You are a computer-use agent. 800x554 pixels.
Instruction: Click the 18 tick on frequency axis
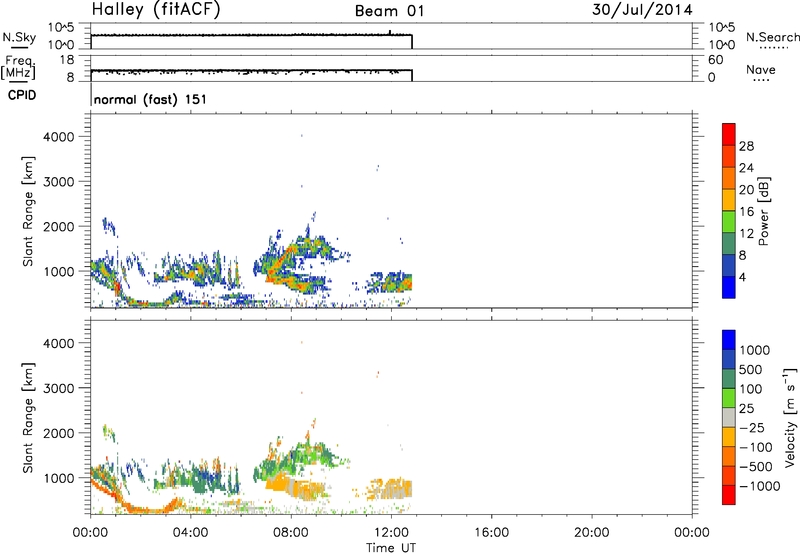click(67, 60)
